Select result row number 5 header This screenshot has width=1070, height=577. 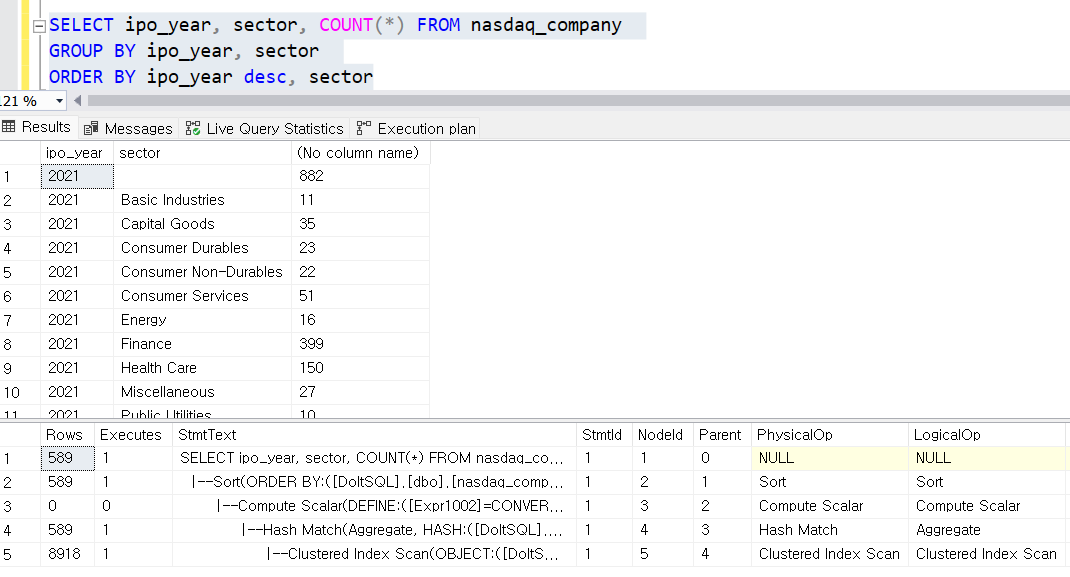click(x=20, y=272)
